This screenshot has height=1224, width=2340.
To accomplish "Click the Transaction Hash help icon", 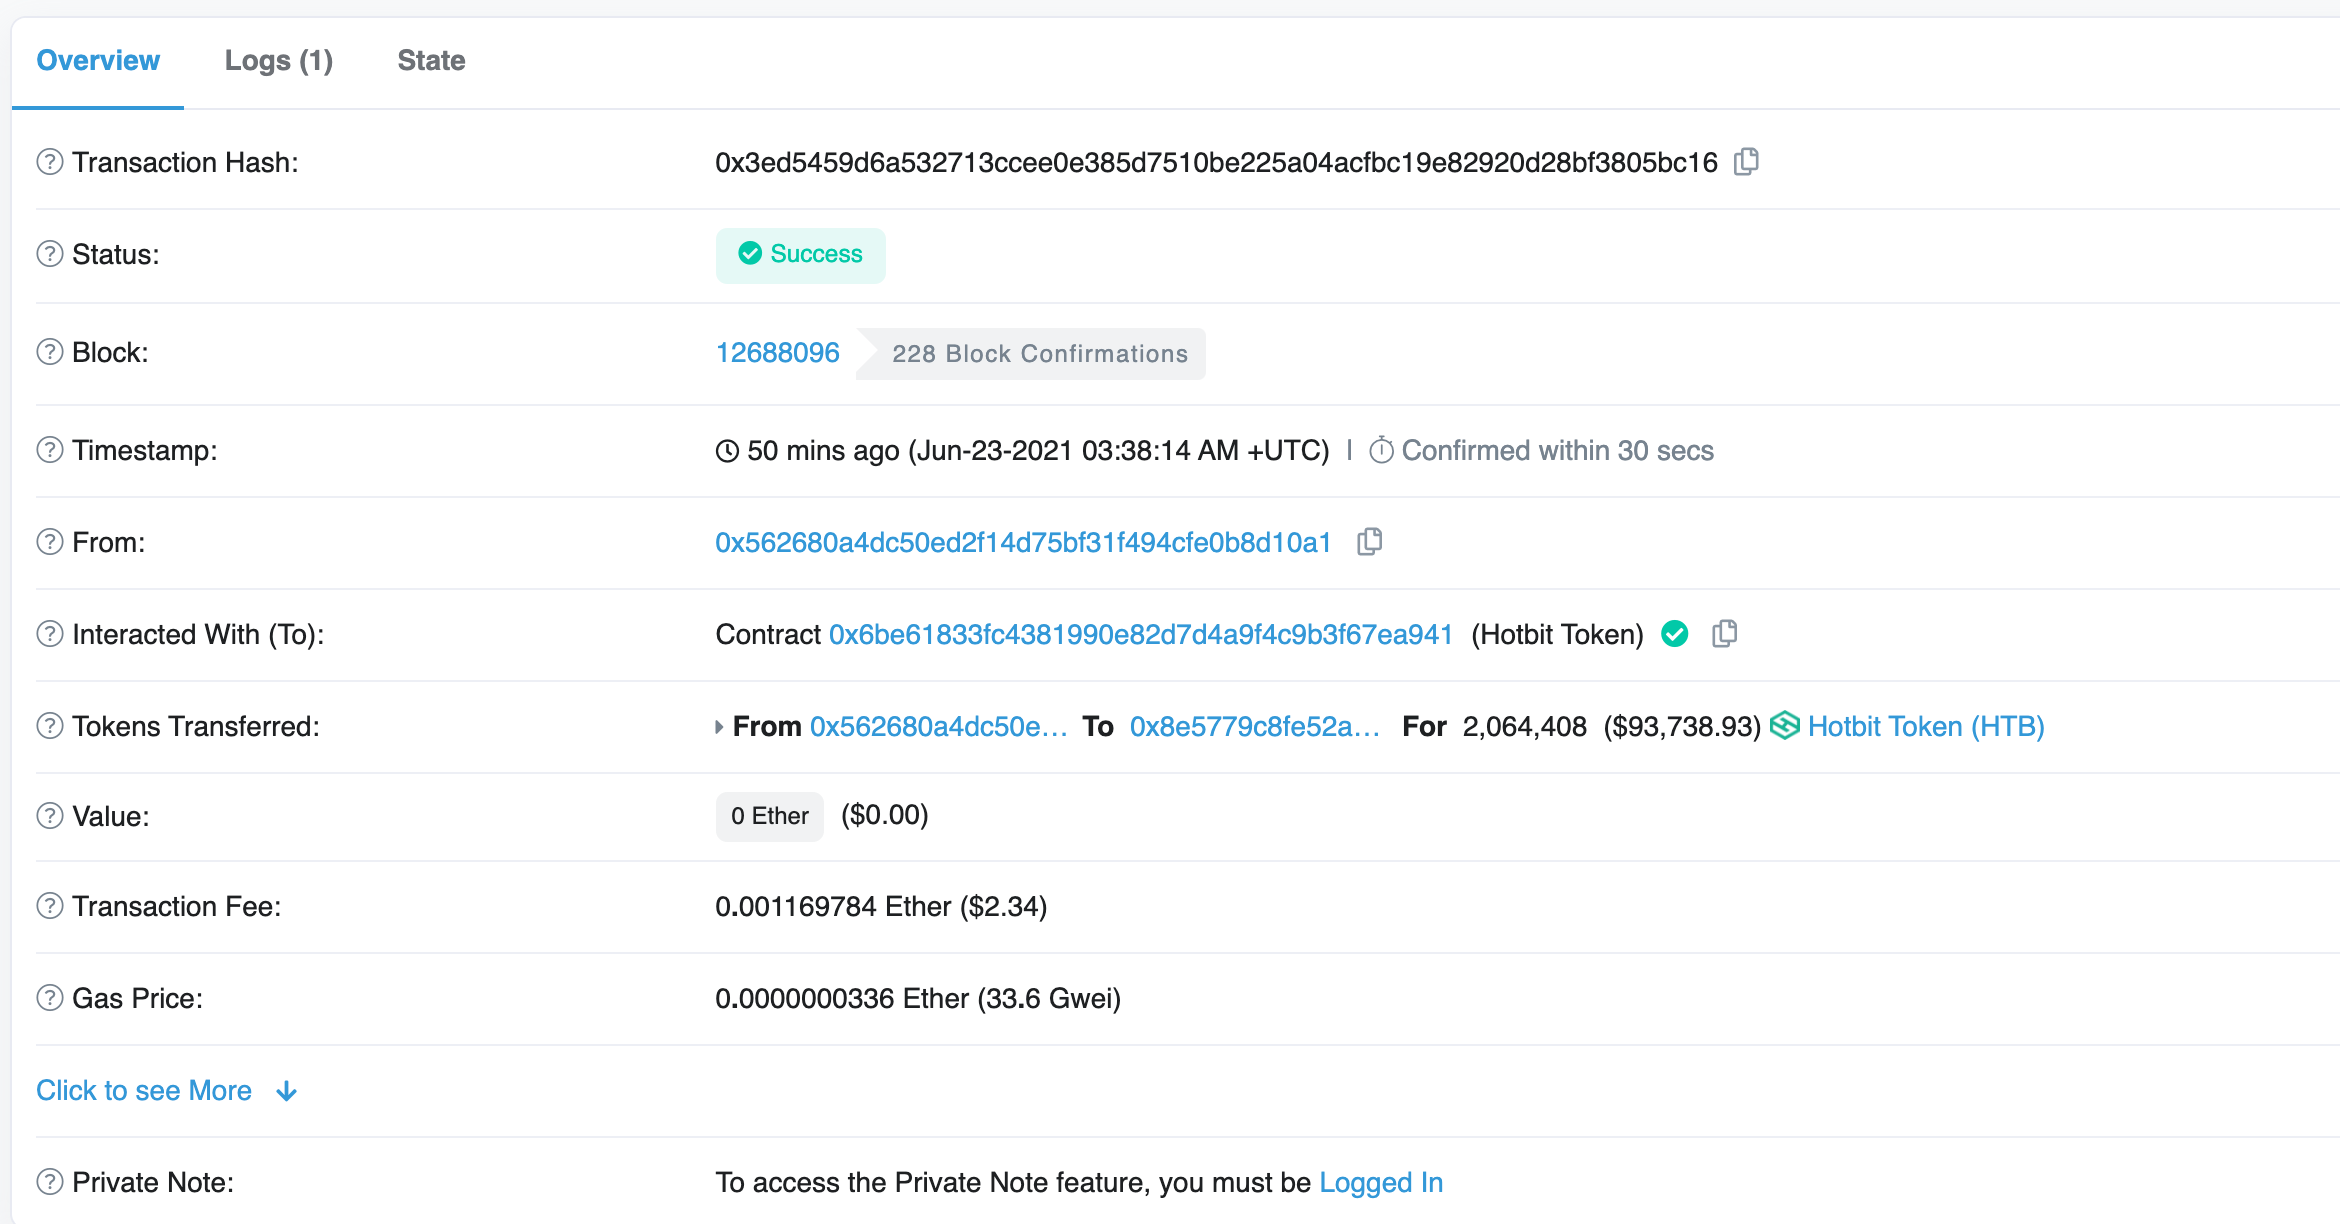I will pos(50,162).
